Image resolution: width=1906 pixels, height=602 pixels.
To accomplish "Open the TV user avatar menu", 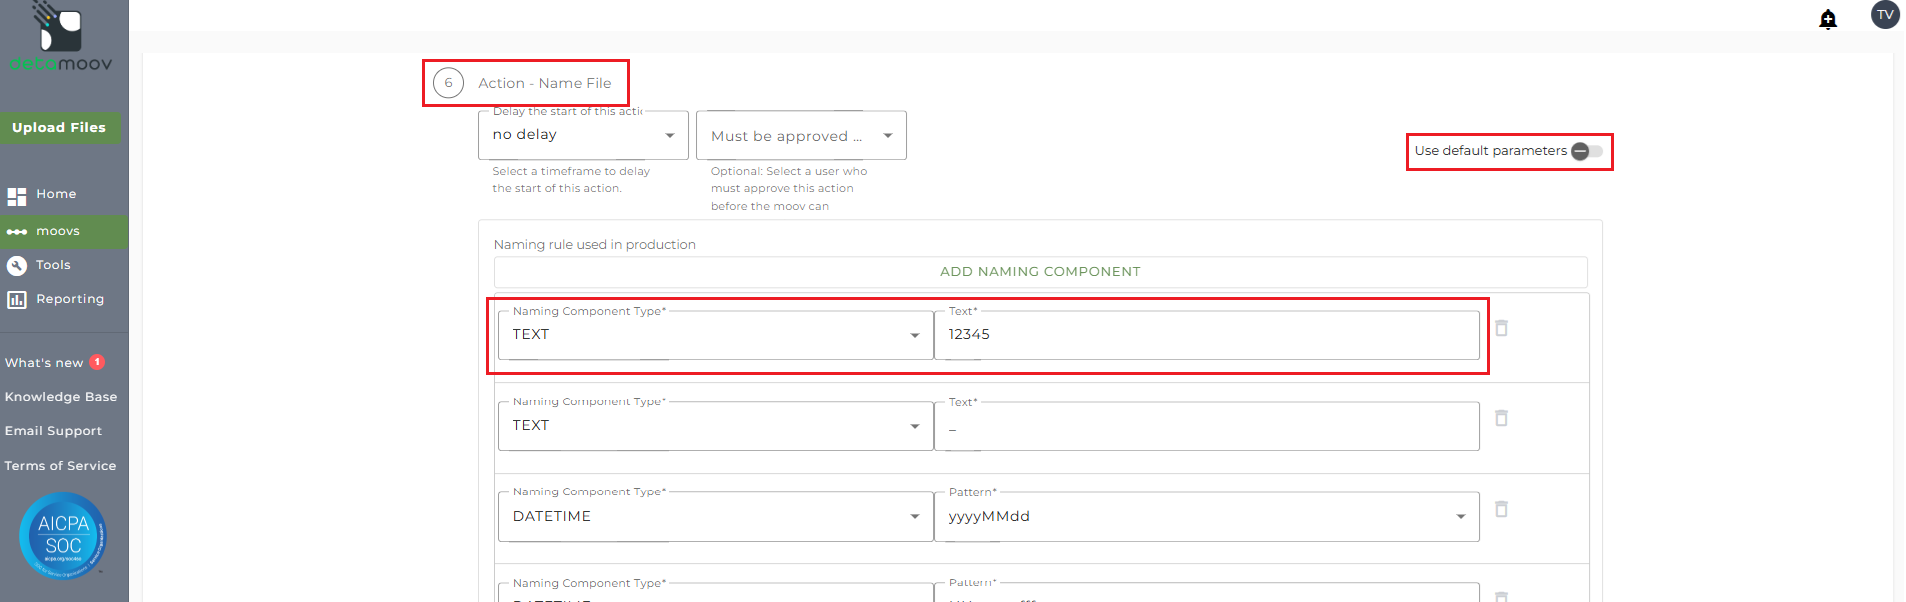I will 1885,15.
